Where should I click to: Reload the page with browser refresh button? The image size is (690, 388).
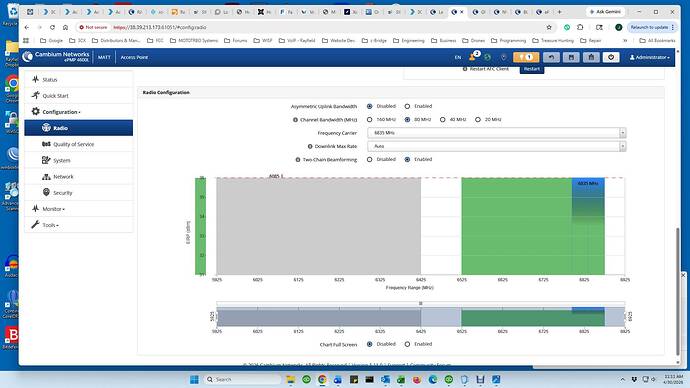pyautogui.click(x=52, y=27)
